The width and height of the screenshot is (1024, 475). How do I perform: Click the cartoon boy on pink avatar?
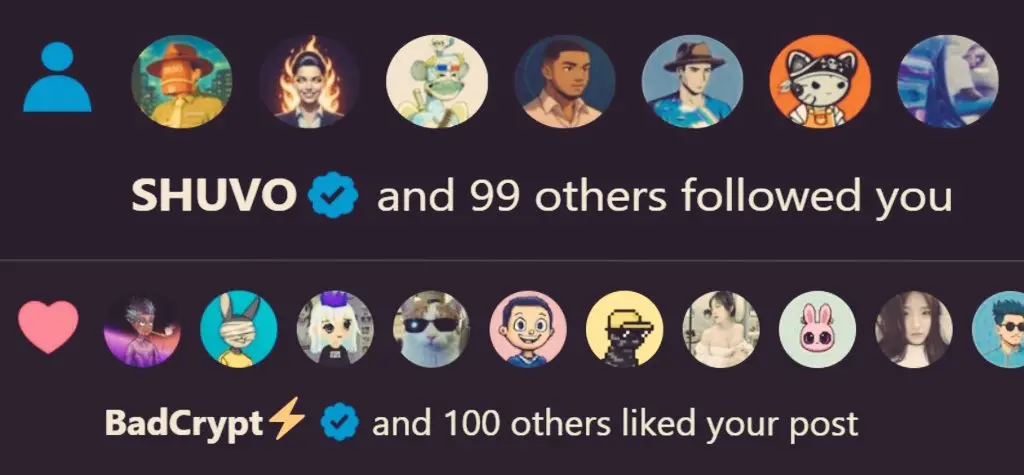click(x=528, y=329)
